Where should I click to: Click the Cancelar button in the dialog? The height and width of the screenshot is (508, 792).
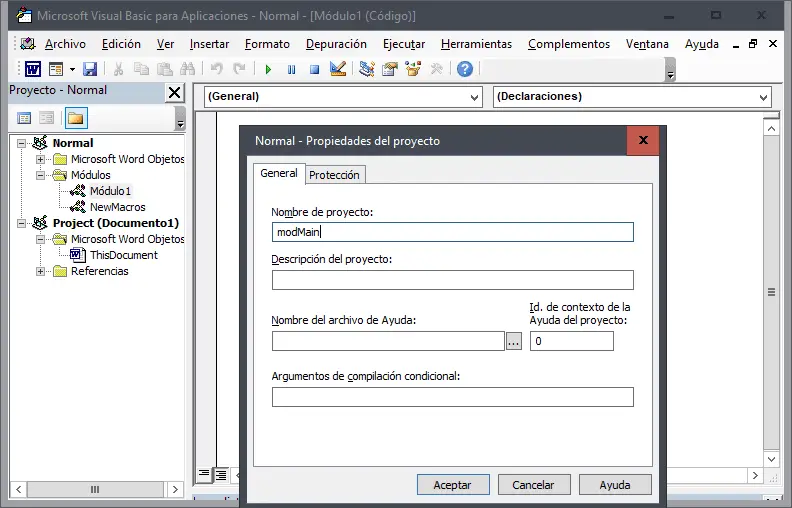click(534, 485)
